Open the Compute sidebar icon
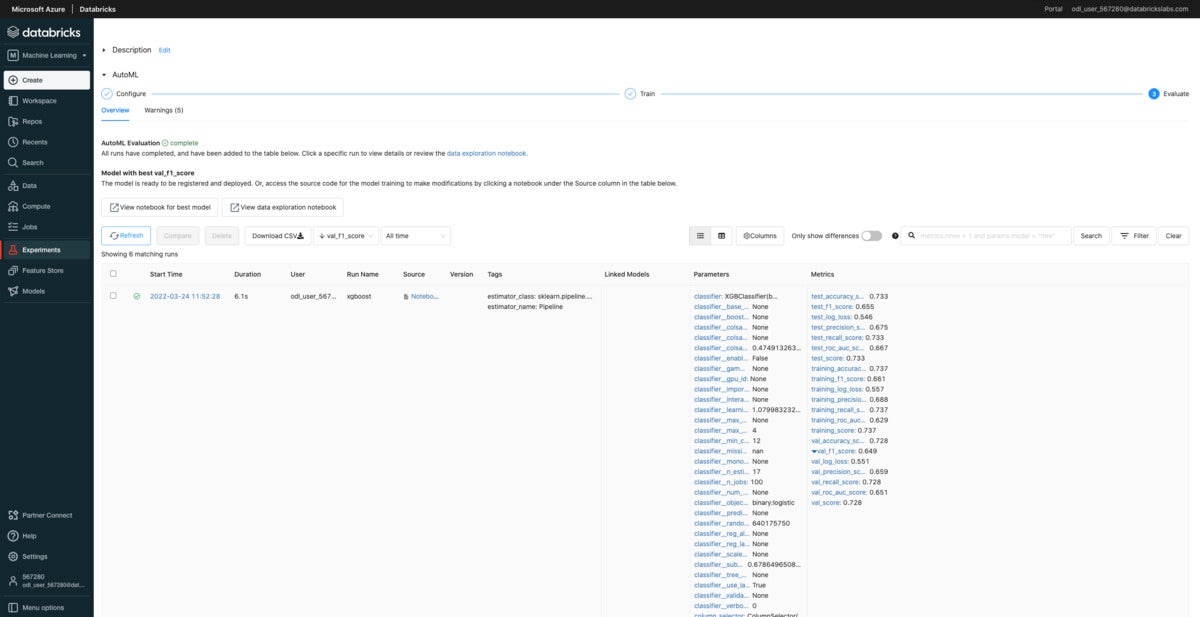1200x617 pixels. click(13, 206)
